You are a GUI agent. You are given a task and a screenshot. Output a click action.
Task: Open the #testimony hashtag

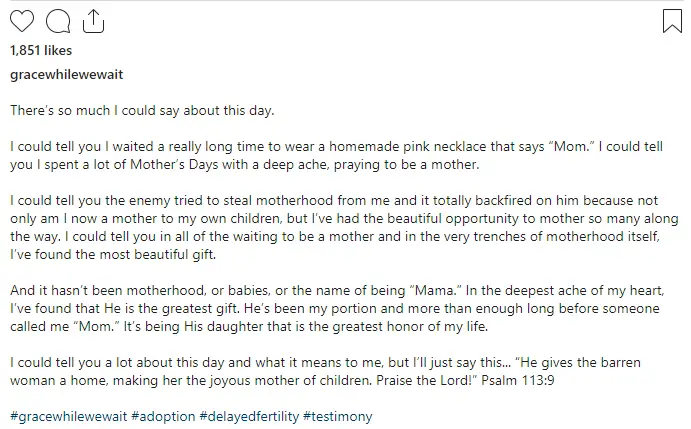pos(338,416)
